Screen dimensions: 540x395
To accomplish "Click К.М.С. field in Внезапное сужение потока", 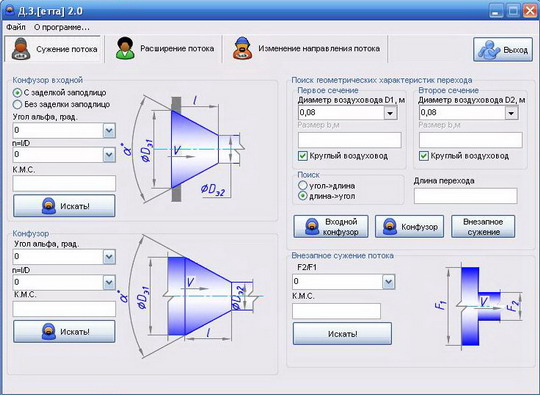I will pos(336,311).
